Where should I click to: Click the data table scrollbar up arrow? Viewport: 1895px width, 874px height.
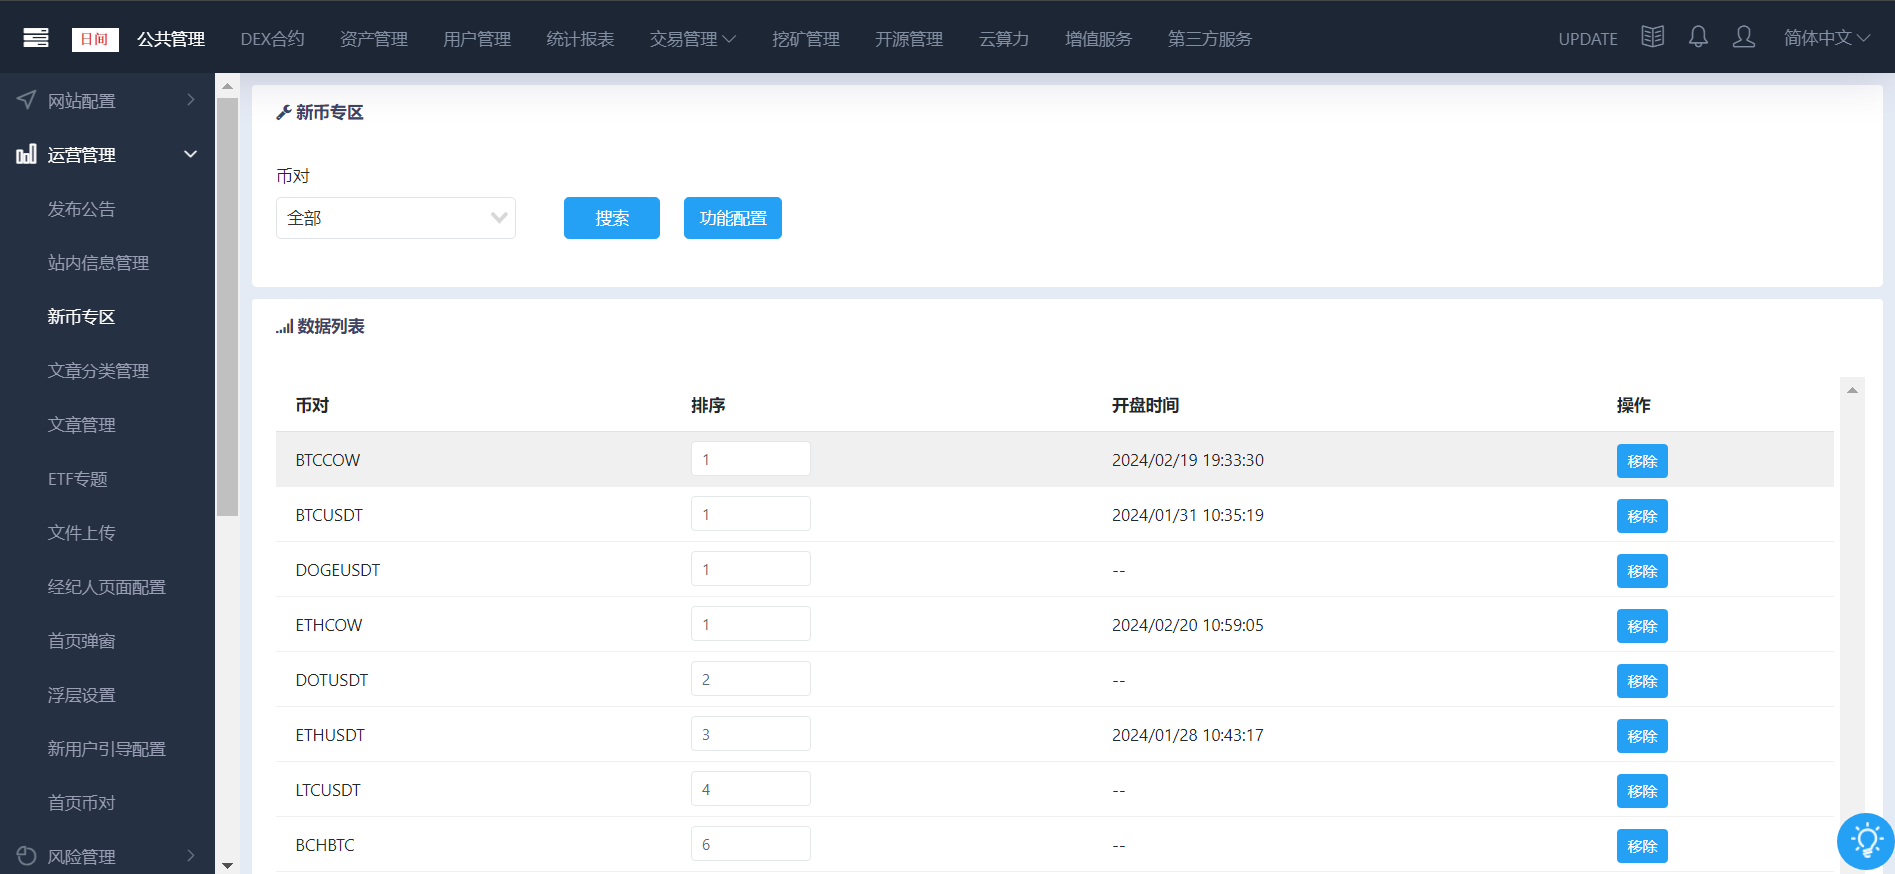(1852, 390)
